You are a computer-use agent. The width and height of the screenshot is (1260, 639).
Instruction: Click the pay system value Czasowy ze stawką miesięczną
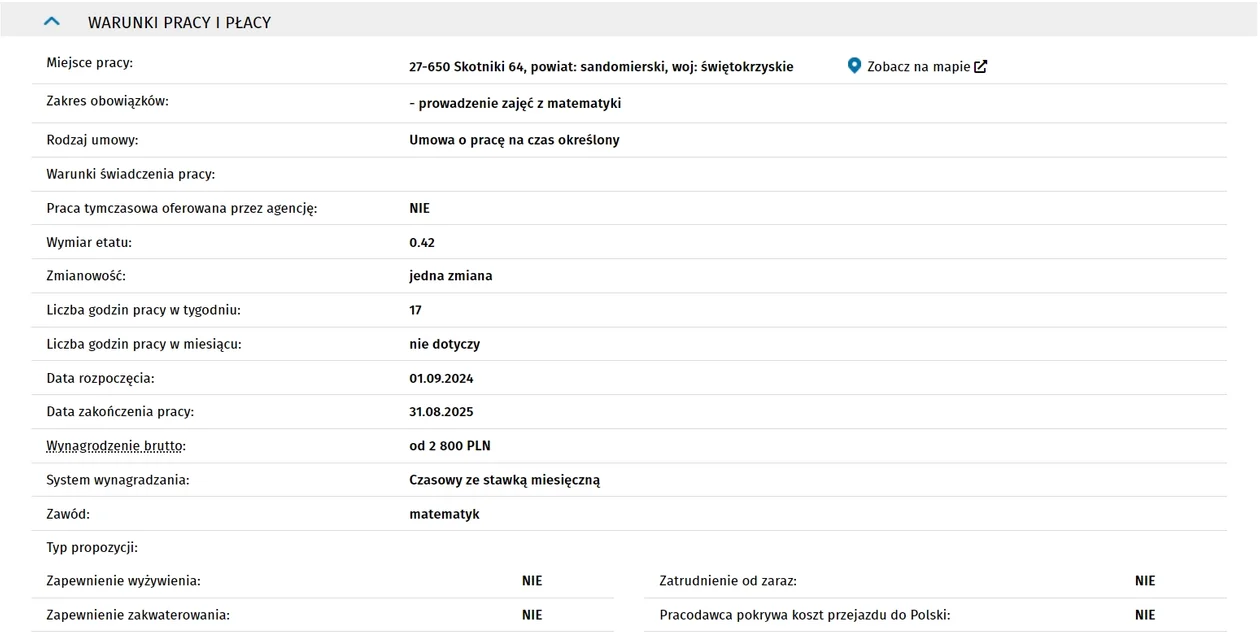[x=504, y=480]
